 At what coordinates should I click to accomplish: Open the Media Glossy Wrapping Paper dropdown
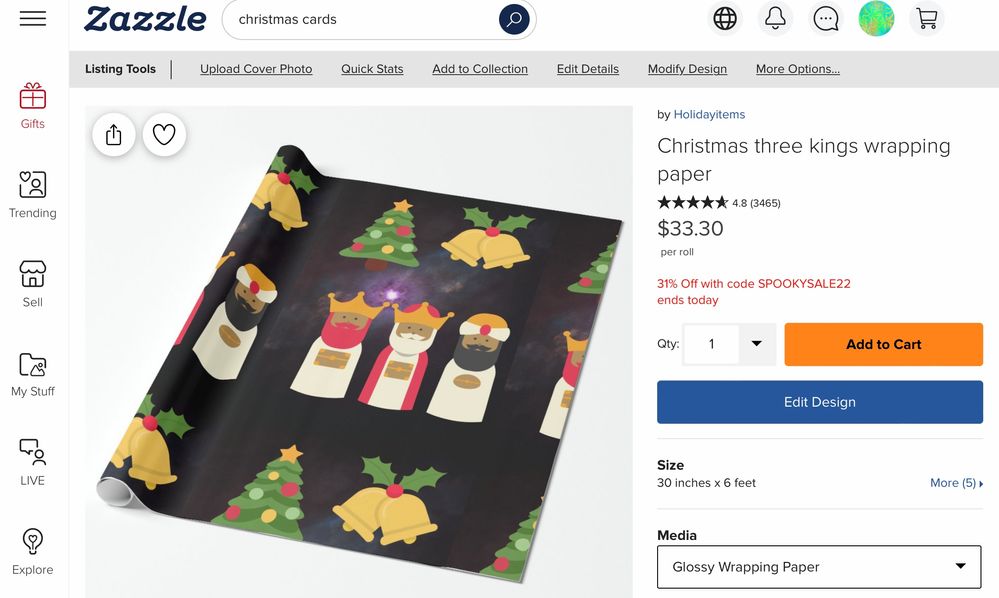(x=819, y=567)
